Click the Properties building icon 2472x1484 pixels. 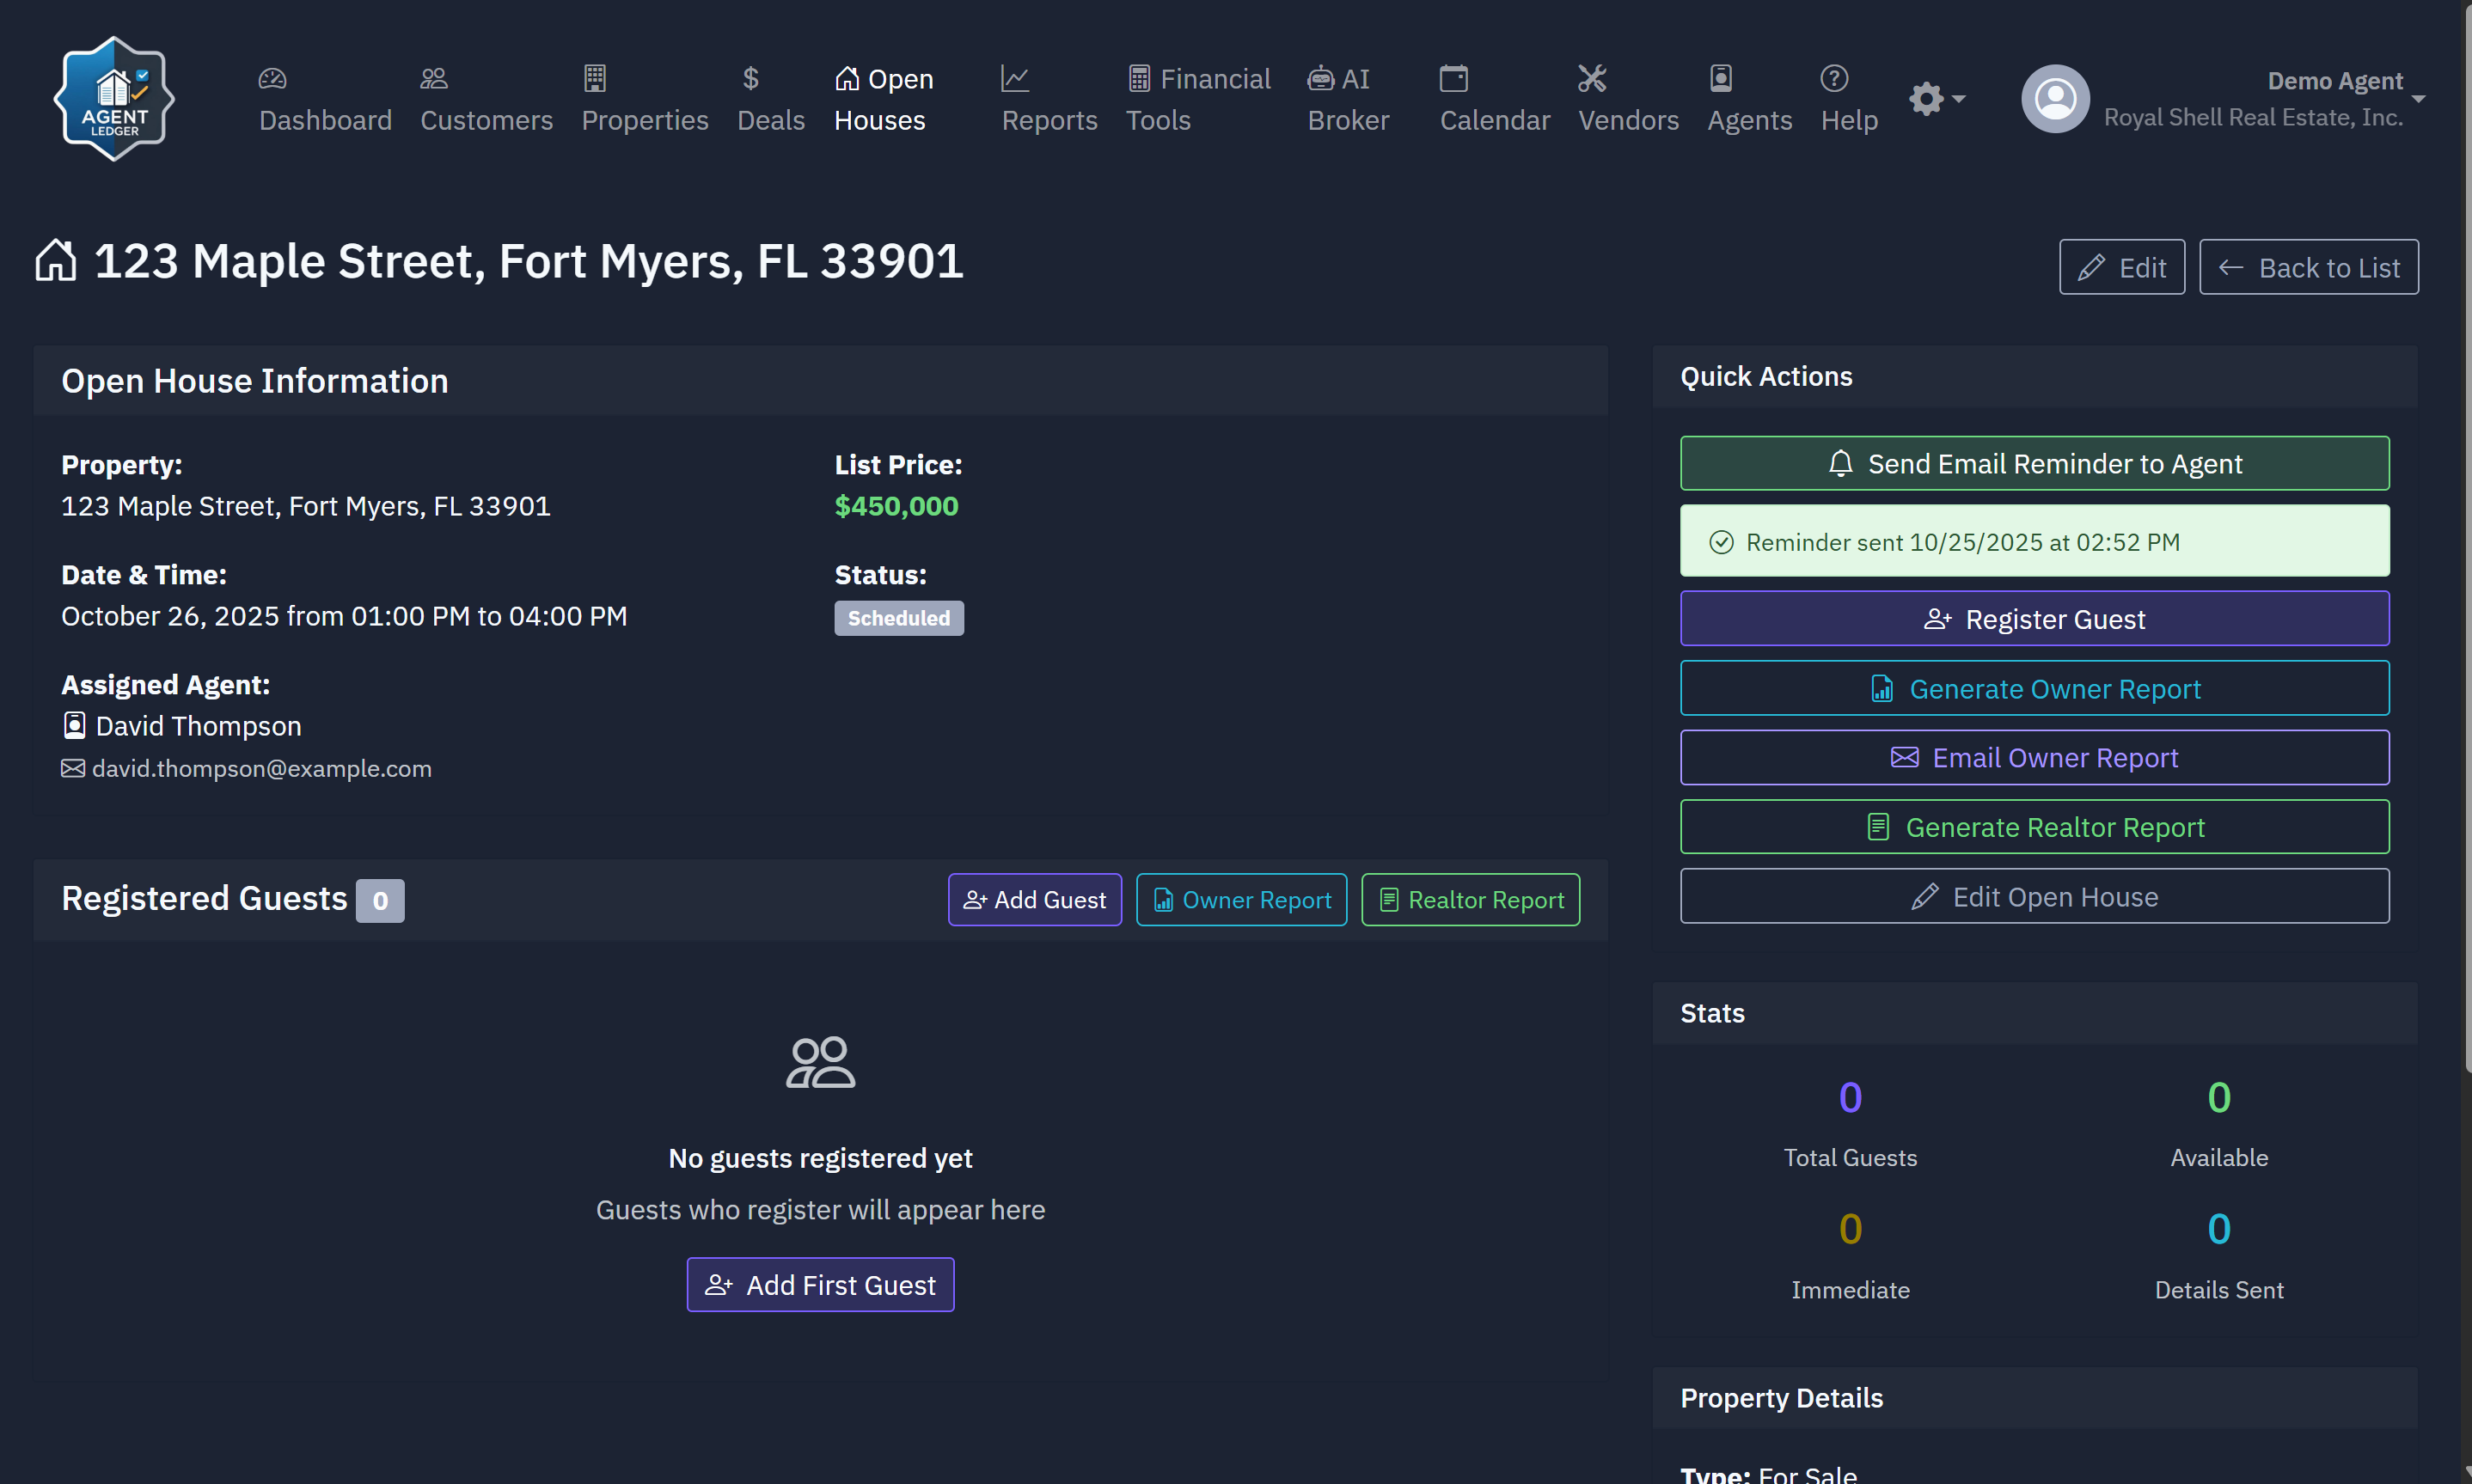[x=595, y=78]
